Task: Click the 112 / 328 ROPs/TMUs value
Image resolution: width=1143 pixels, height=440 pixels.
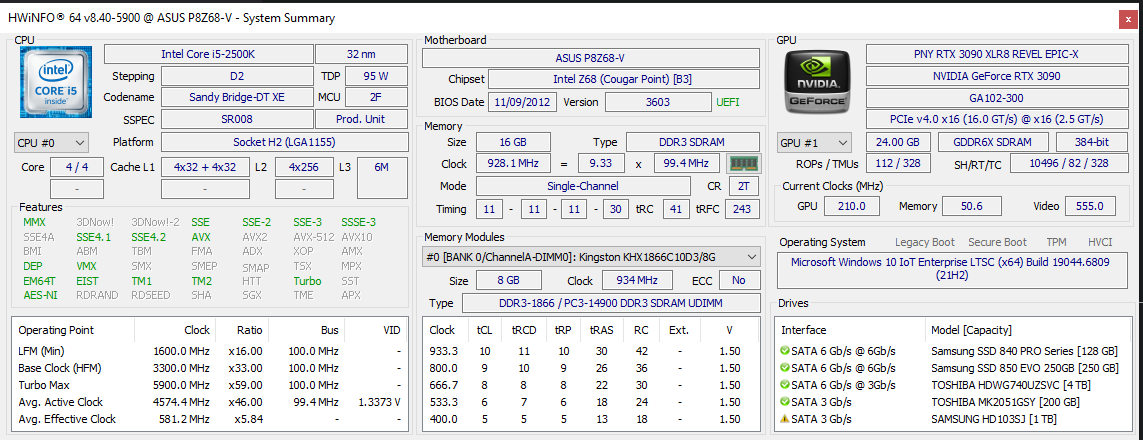Action: pos(897,164)
